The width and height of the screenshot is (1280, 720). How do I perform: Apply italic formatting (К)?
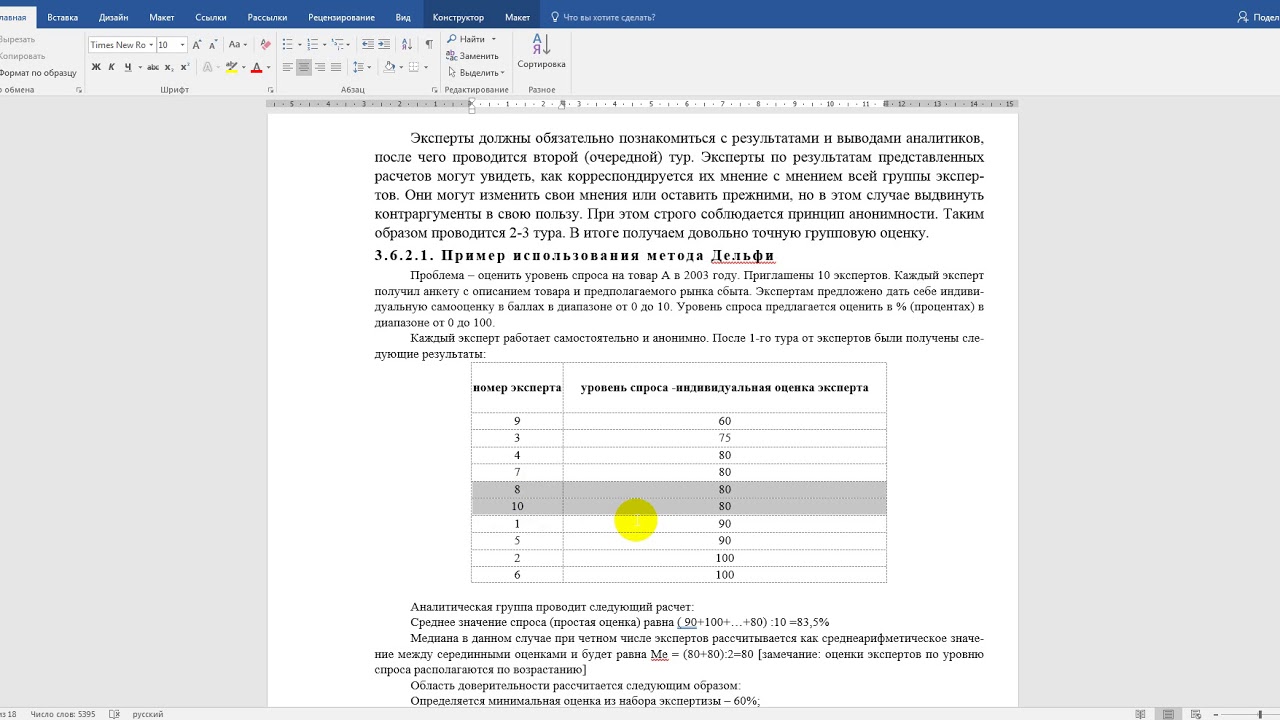tap(112, 67)
